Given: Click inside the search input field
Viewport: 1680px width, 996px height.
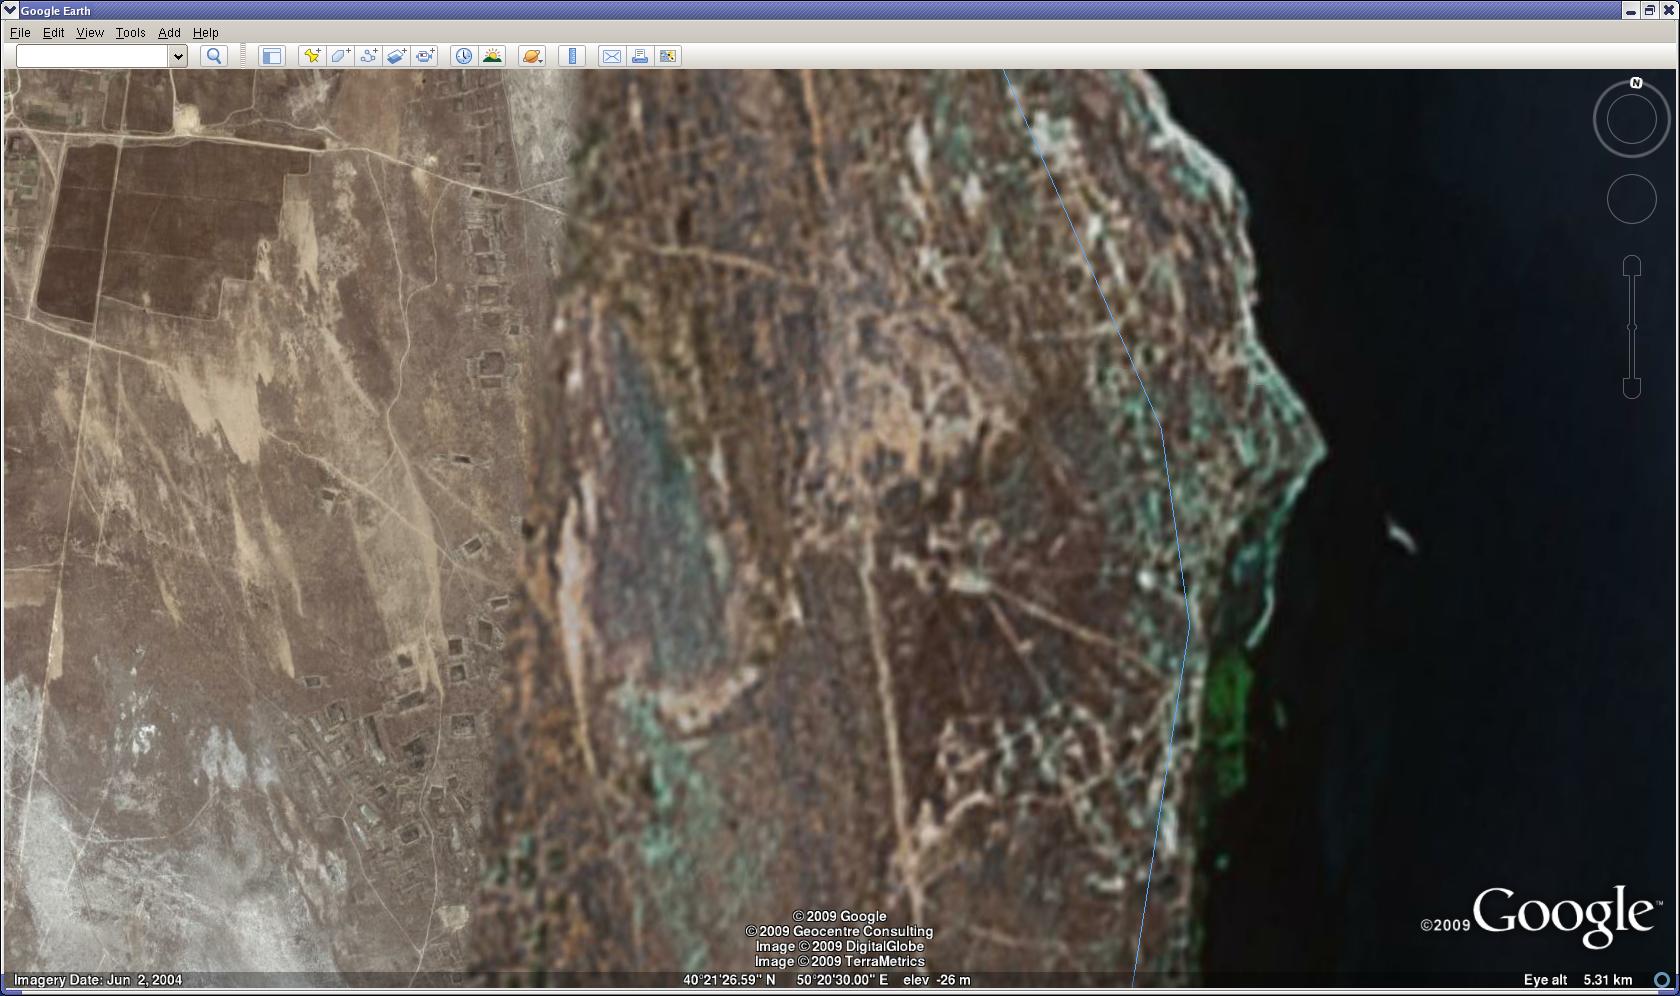Looking at the screenshot, I should (x=92, y=56).
